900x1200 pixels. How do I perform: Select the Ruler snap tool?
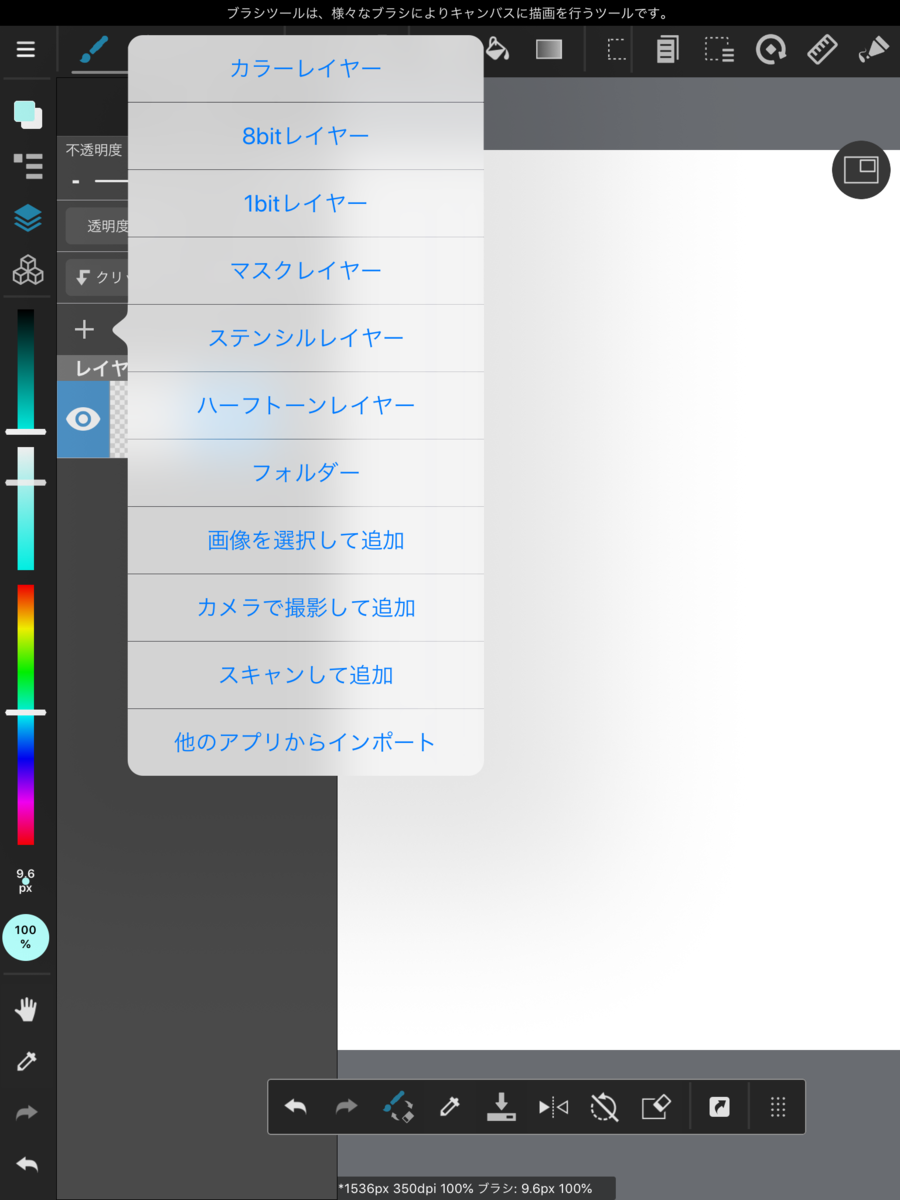click(x=822, y=49)
